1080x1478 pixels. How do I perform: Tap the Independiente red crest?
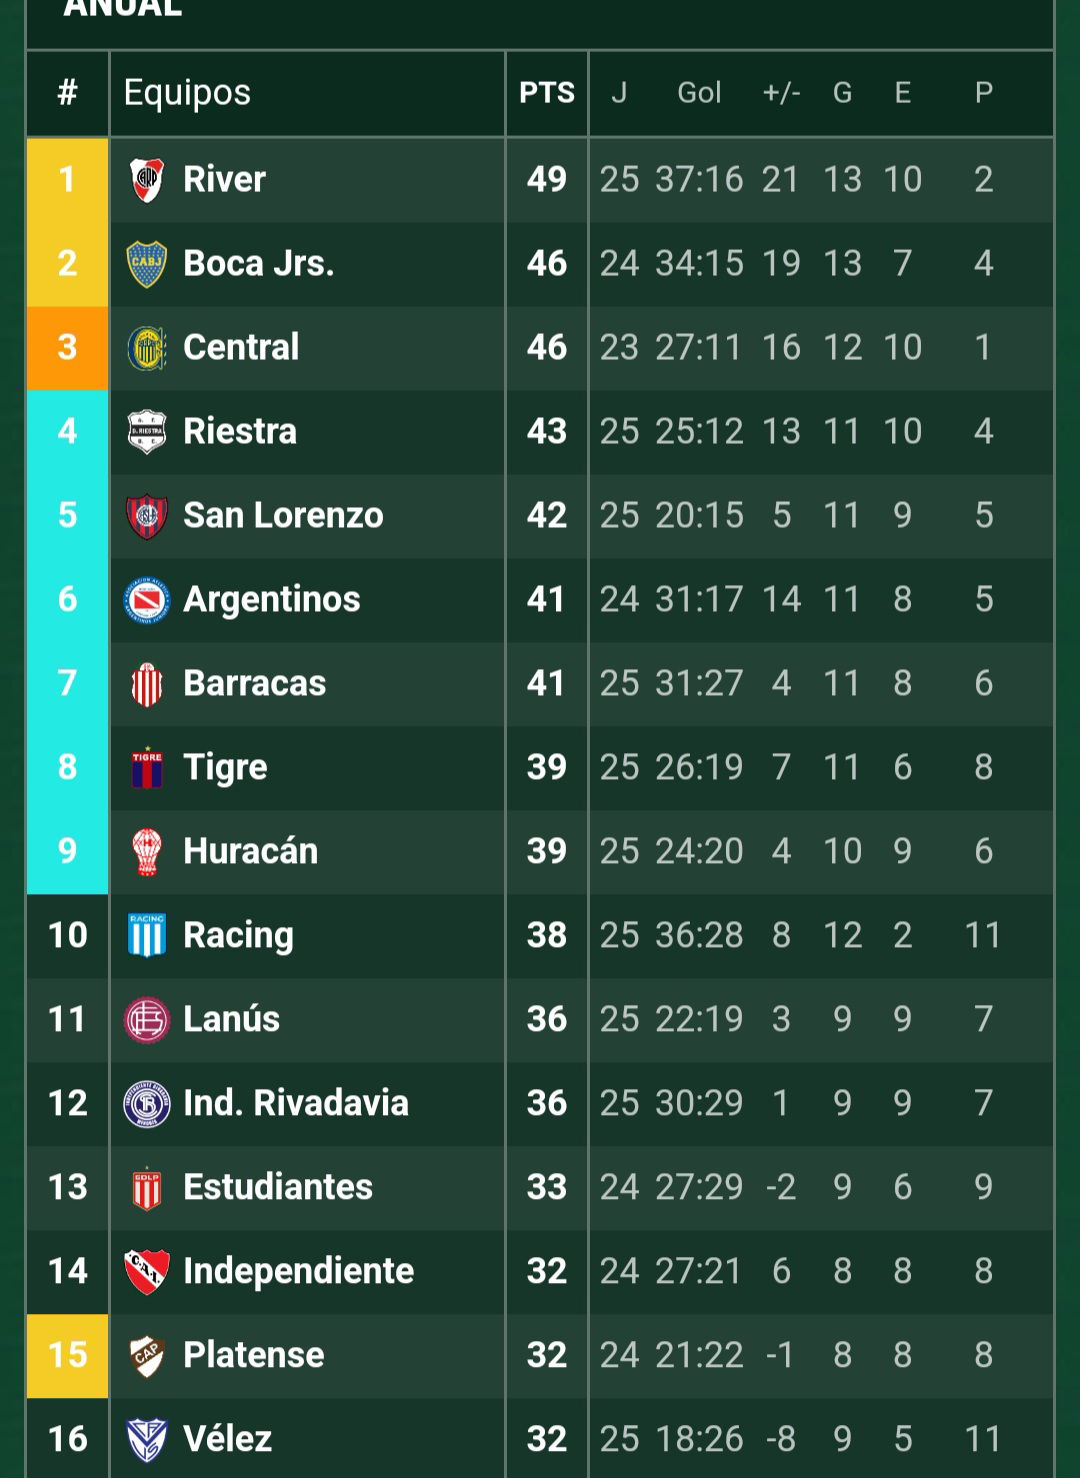pos(147,1272)
